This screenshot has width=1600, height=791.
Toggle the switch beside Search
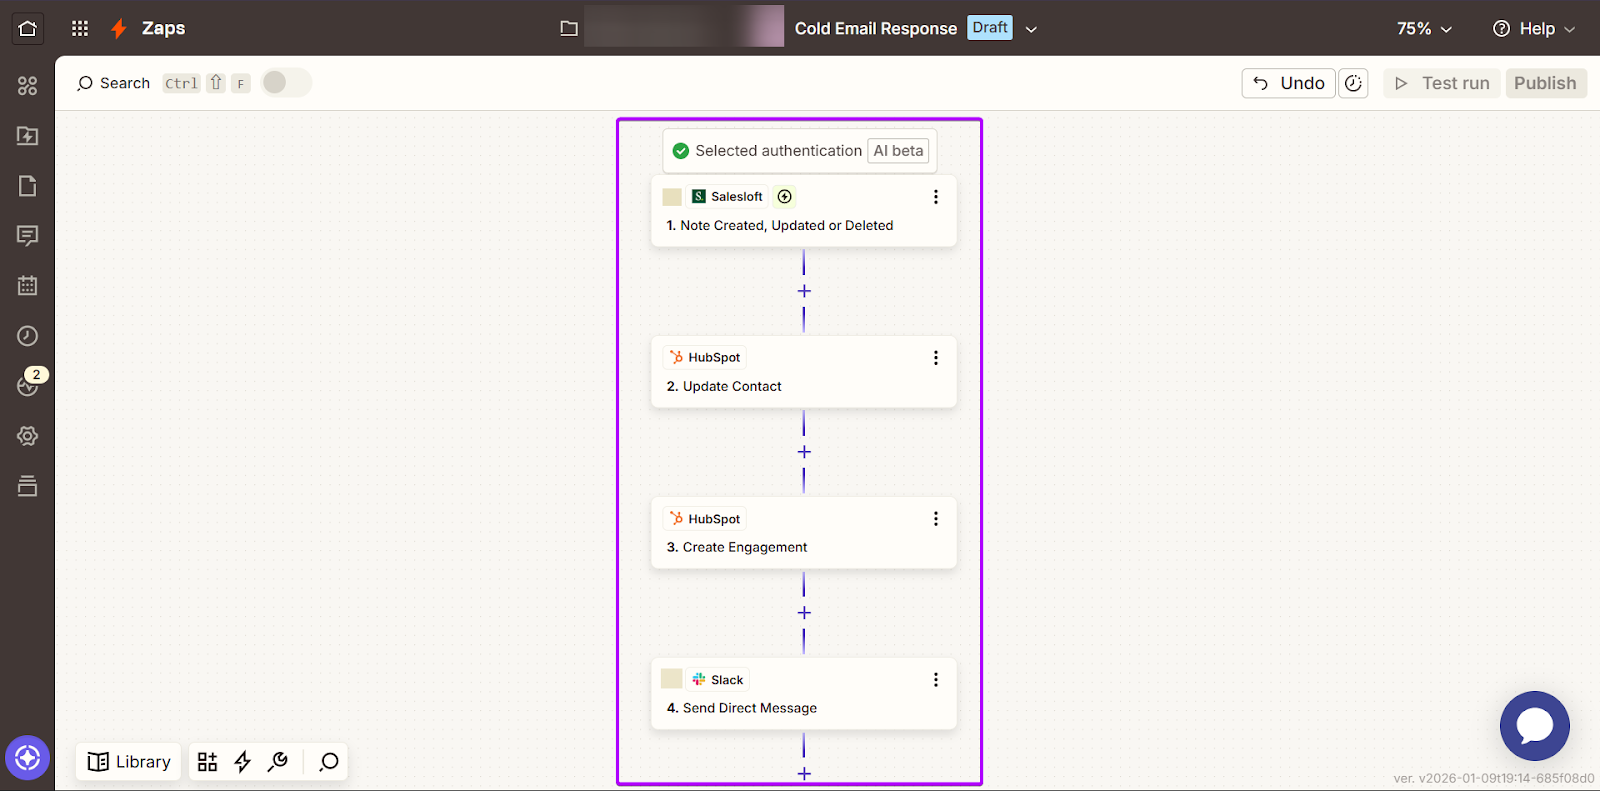point(286,83)
